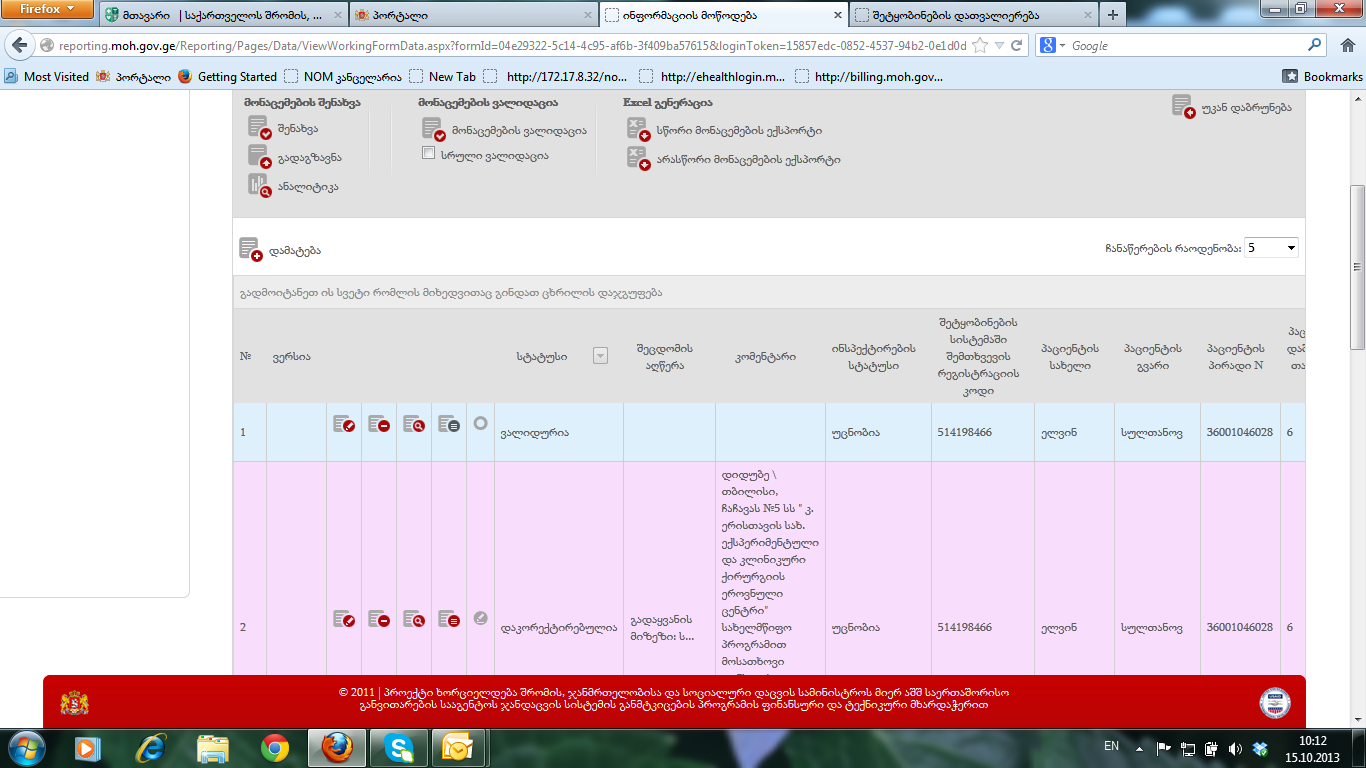Image resolution: width=1366 pixels, height=768 pixels.
Task: Click the დამატება (add record) icon
Action: [250, 250]
